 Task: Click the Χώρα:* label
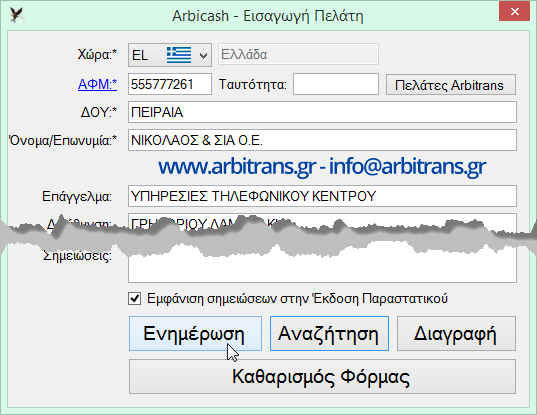pyautogui.click(x=97, y=54)
